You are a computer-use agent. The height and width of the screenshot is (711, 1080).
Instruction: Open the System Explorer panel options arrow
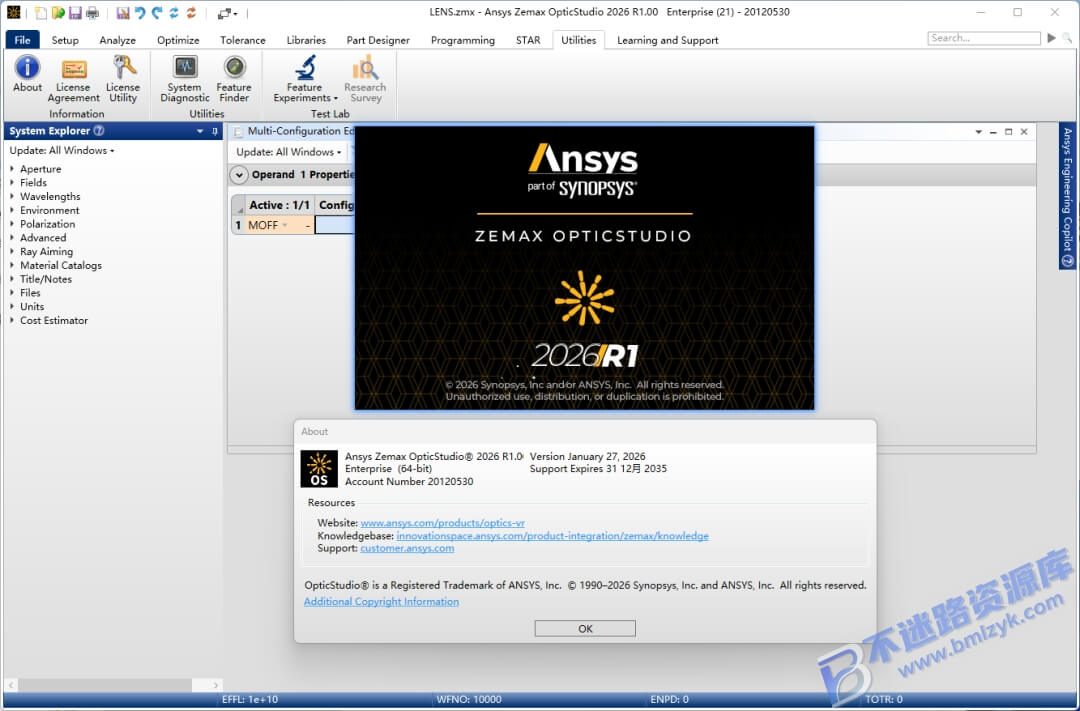pos(200,131)
